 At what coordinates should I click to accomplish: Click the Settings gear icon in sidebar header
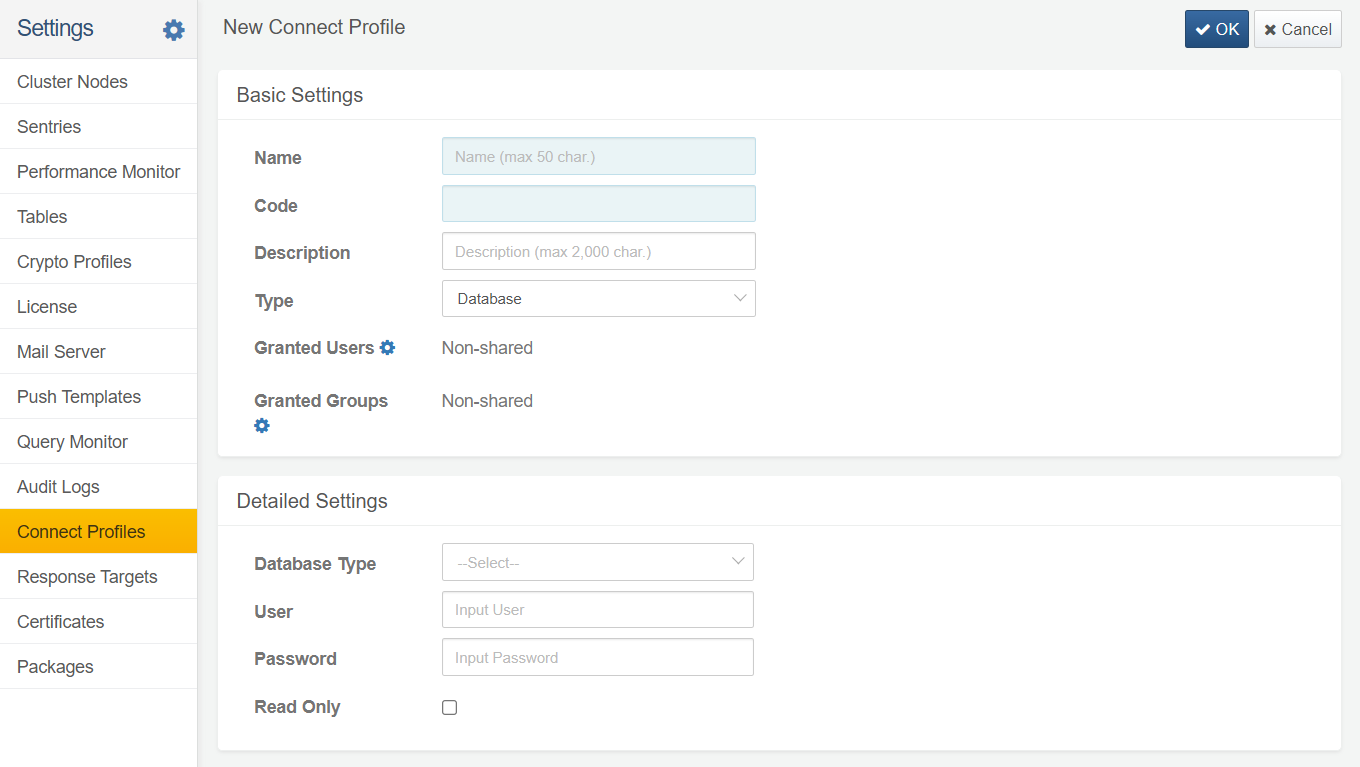(x=174, y=30)
